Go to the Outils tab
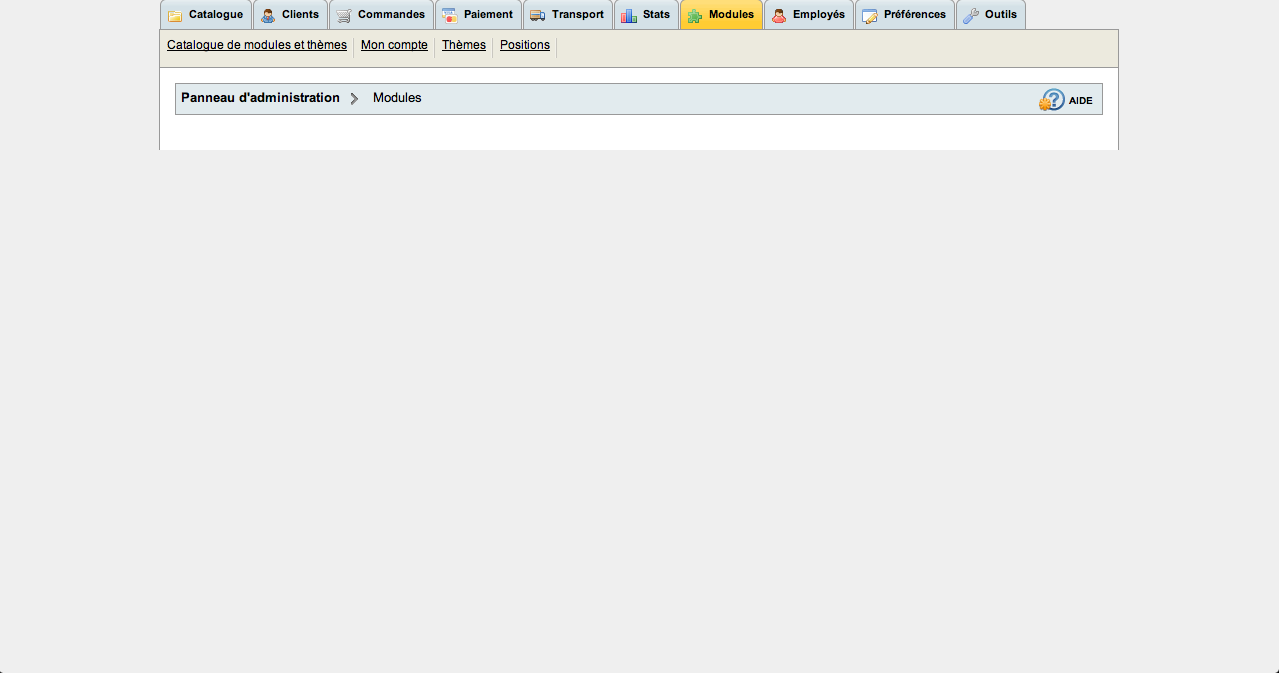The height and width of the screenshot is (673, 1279). click(990, 15)
